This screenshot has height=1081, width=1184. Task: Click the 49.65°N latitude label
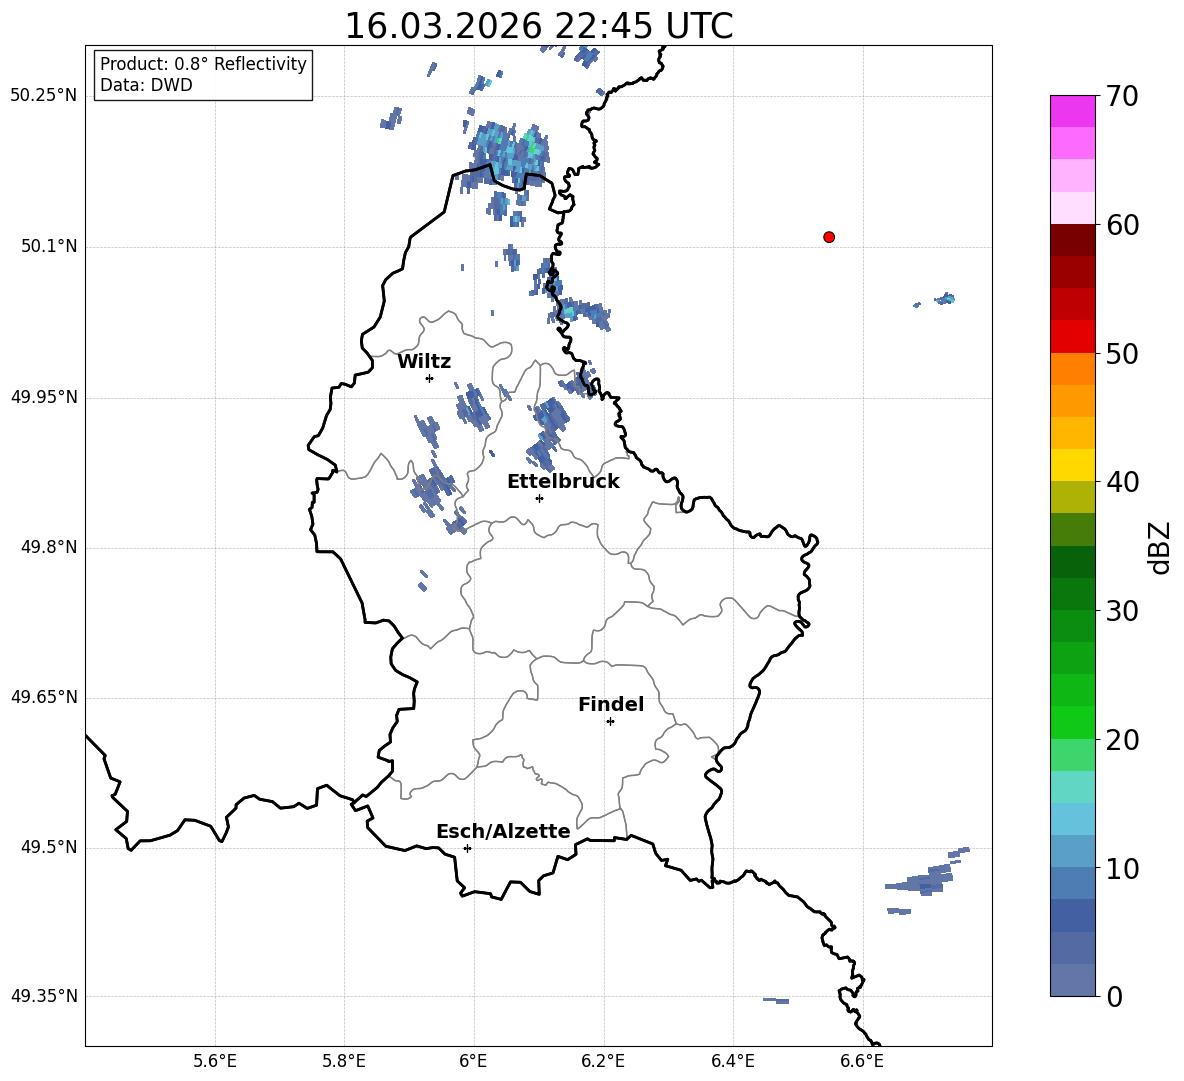point(44,698)
